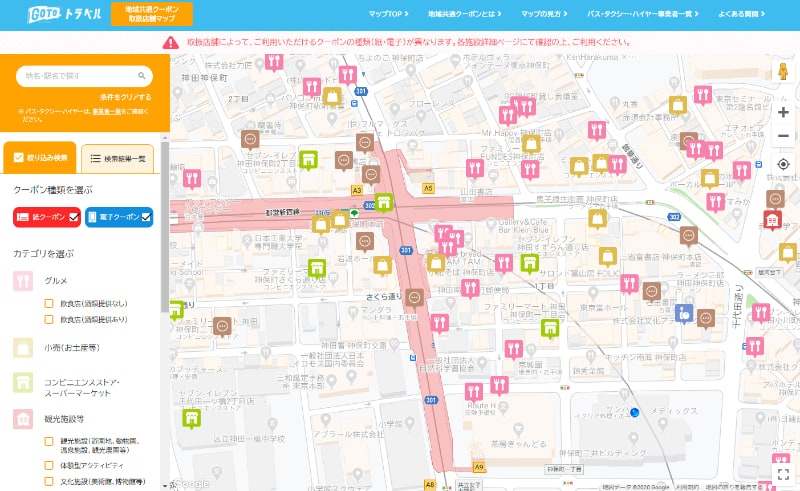Follow the 事業者一覧 link in the note
The image size is (800, 491).
(107, 111)
